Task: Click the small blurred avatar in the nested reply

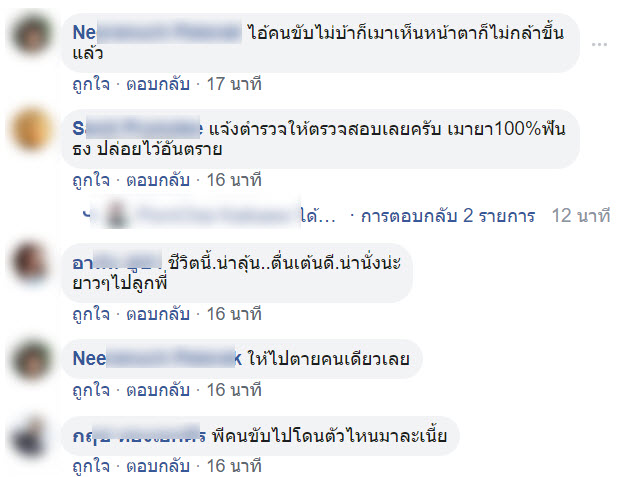Action: (116, 214)
